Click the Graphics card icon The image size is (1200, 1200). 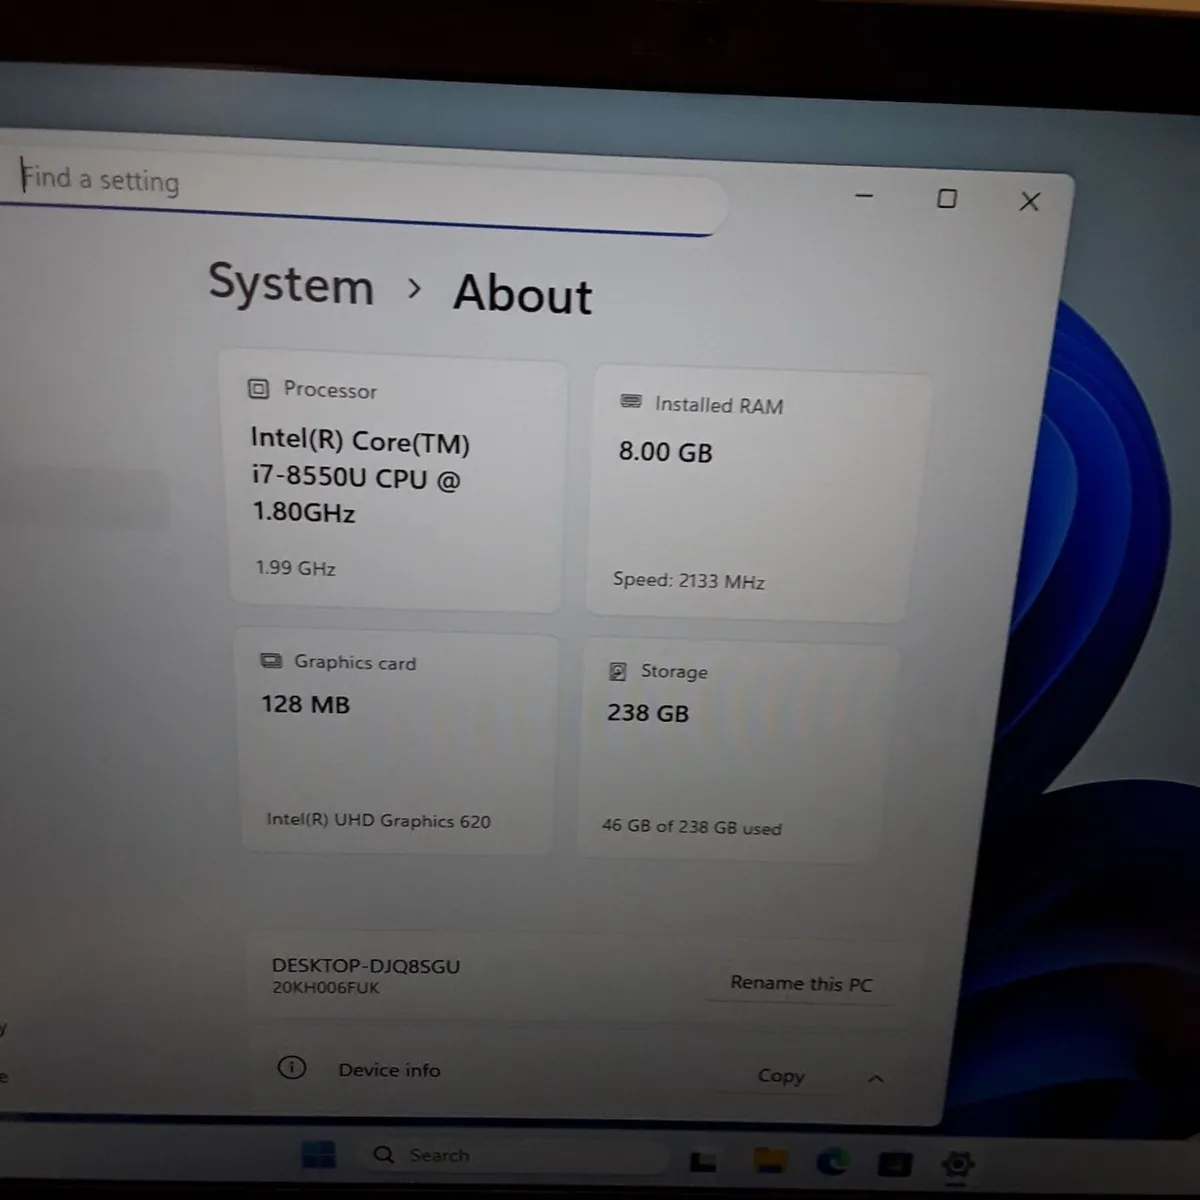271,660
